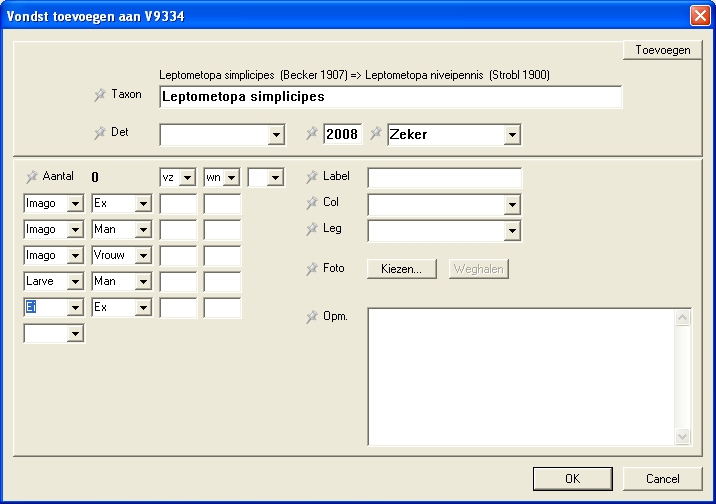The height and width of the screenshot is (504, 716).
Task: Click the Opm. notes scrollbar down arrow
Action: click(683, 436)
